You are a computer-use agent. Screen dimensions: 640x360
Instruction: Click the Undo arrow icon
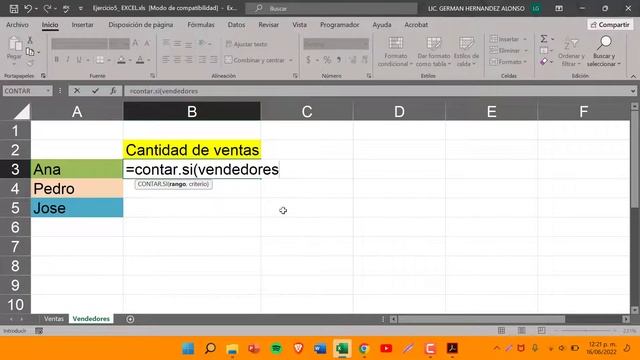pos(28,8)
